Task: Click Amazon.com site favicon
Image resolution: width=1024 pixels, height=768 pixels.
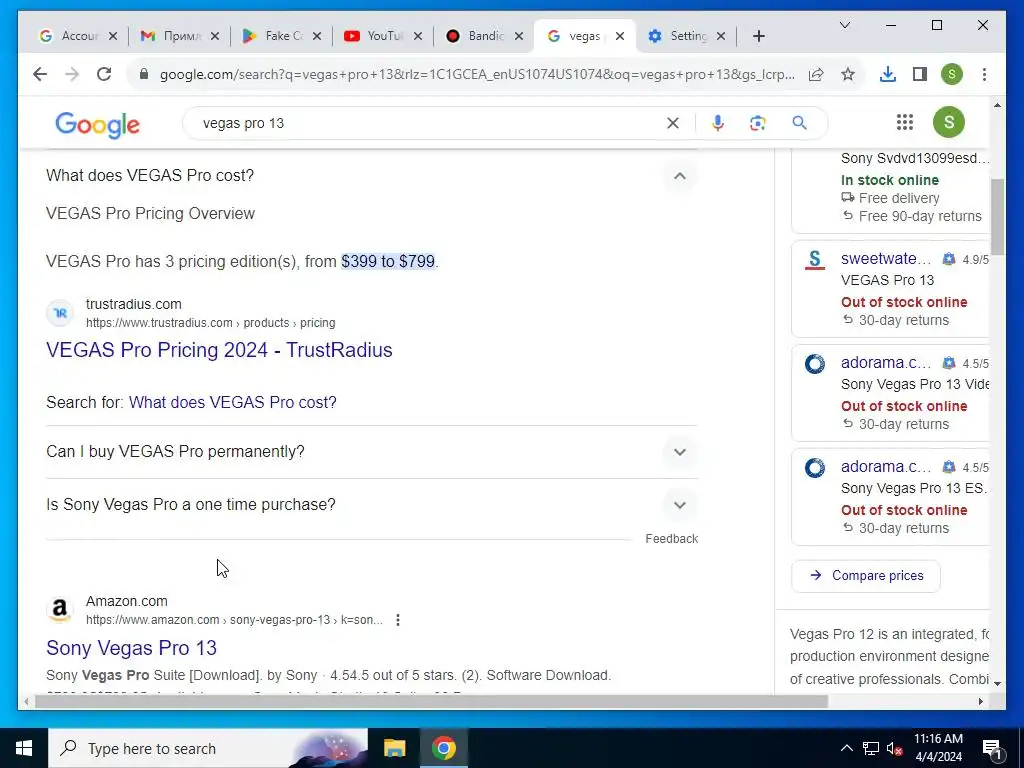Action: 59,610
